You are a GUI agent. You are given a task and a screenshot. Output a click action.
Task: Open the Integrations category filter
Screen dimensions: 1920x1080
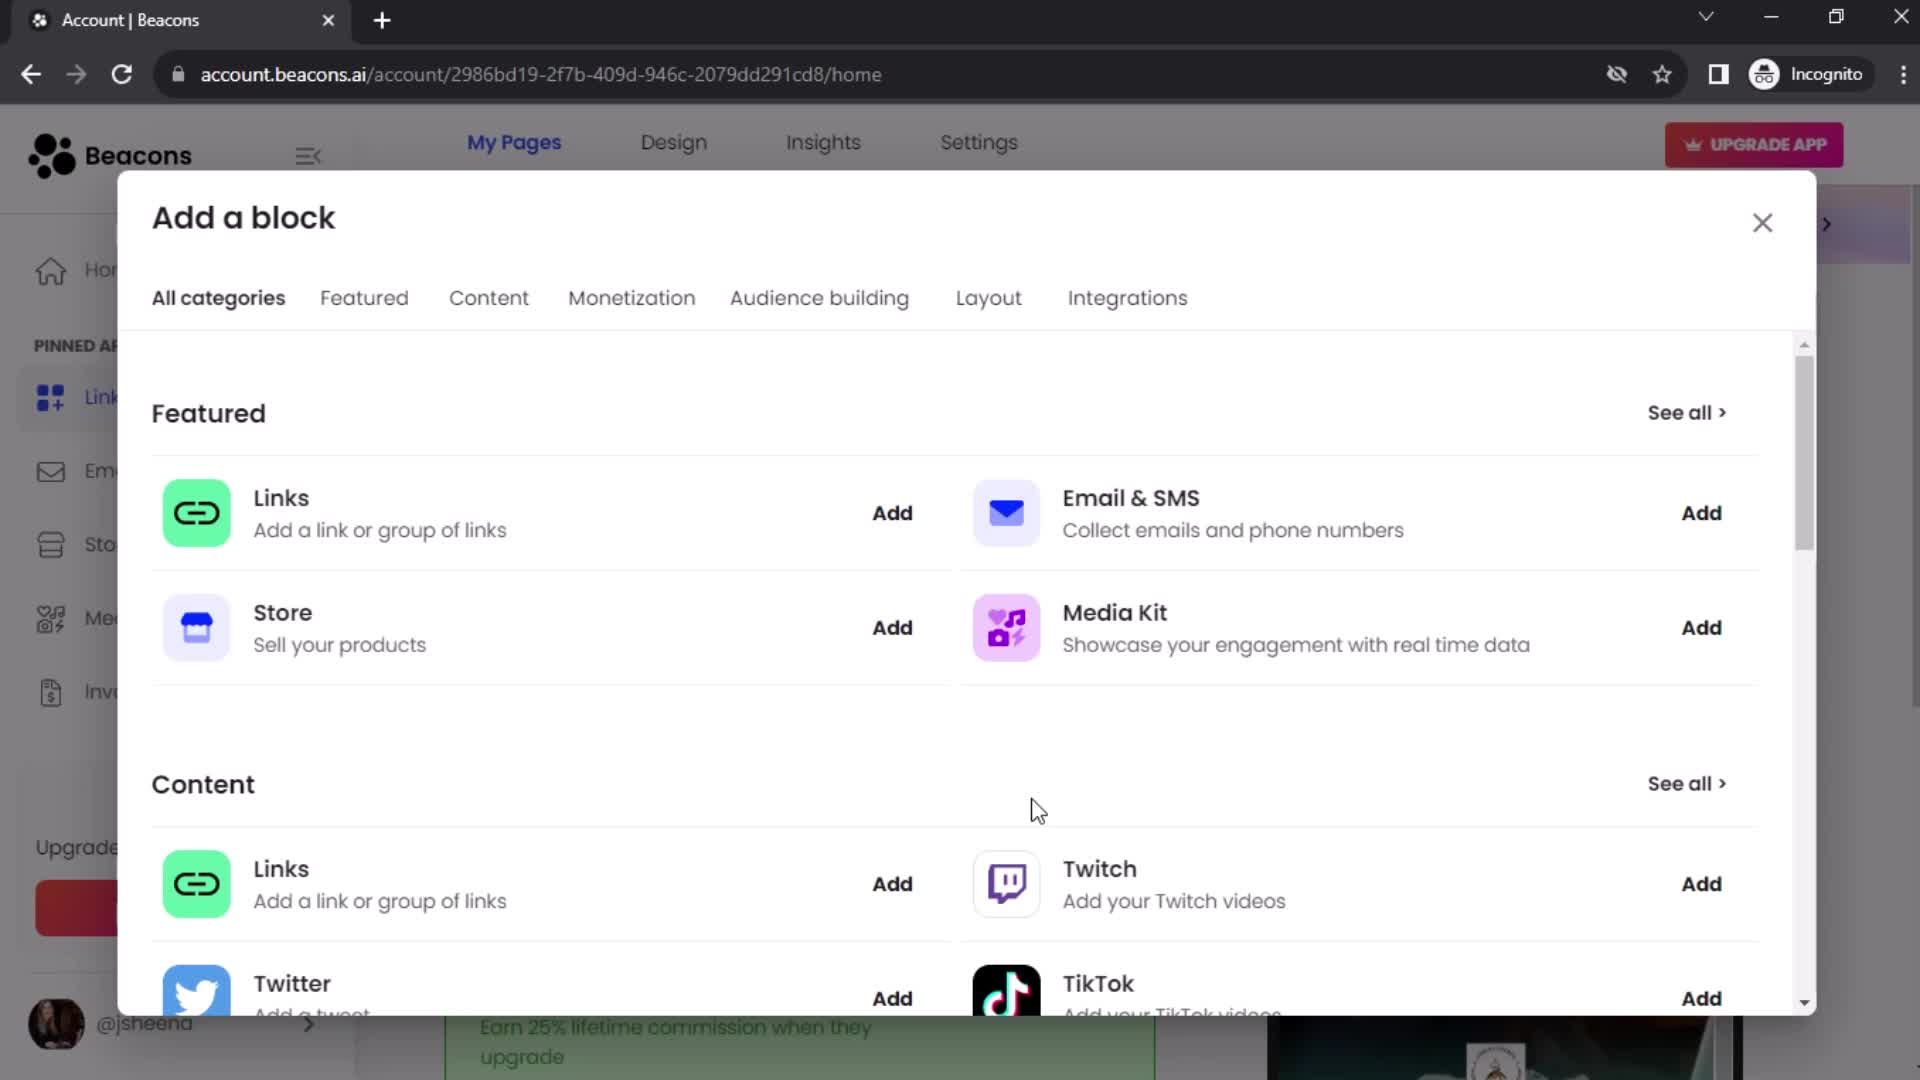(x=1129, y=297)
